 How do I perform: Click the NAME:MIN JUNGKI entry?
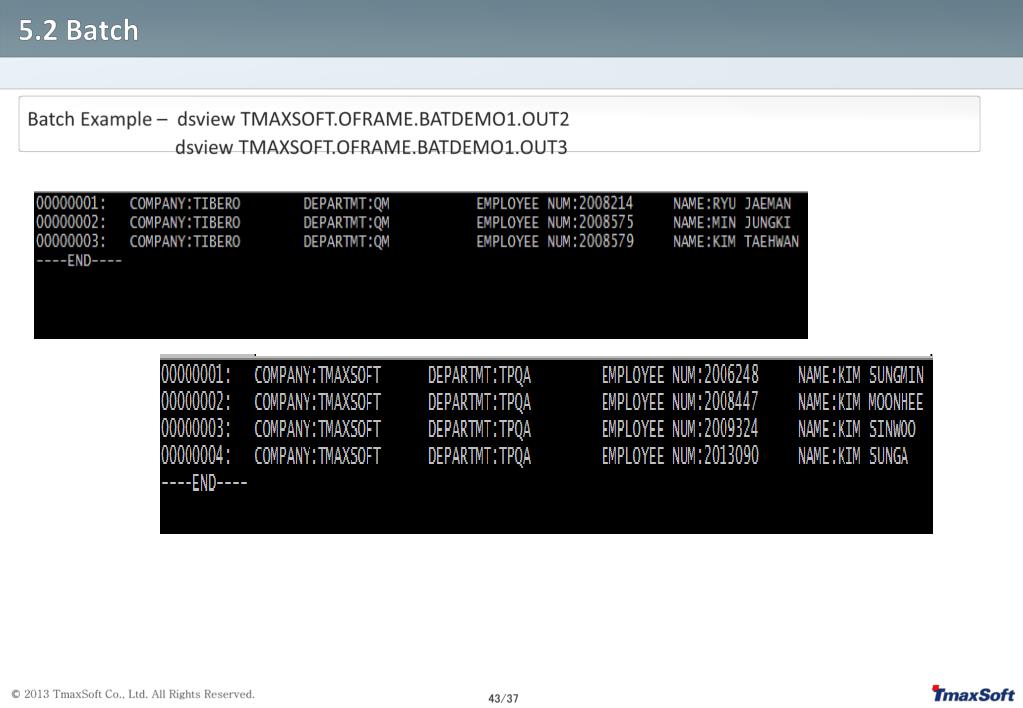731,223
